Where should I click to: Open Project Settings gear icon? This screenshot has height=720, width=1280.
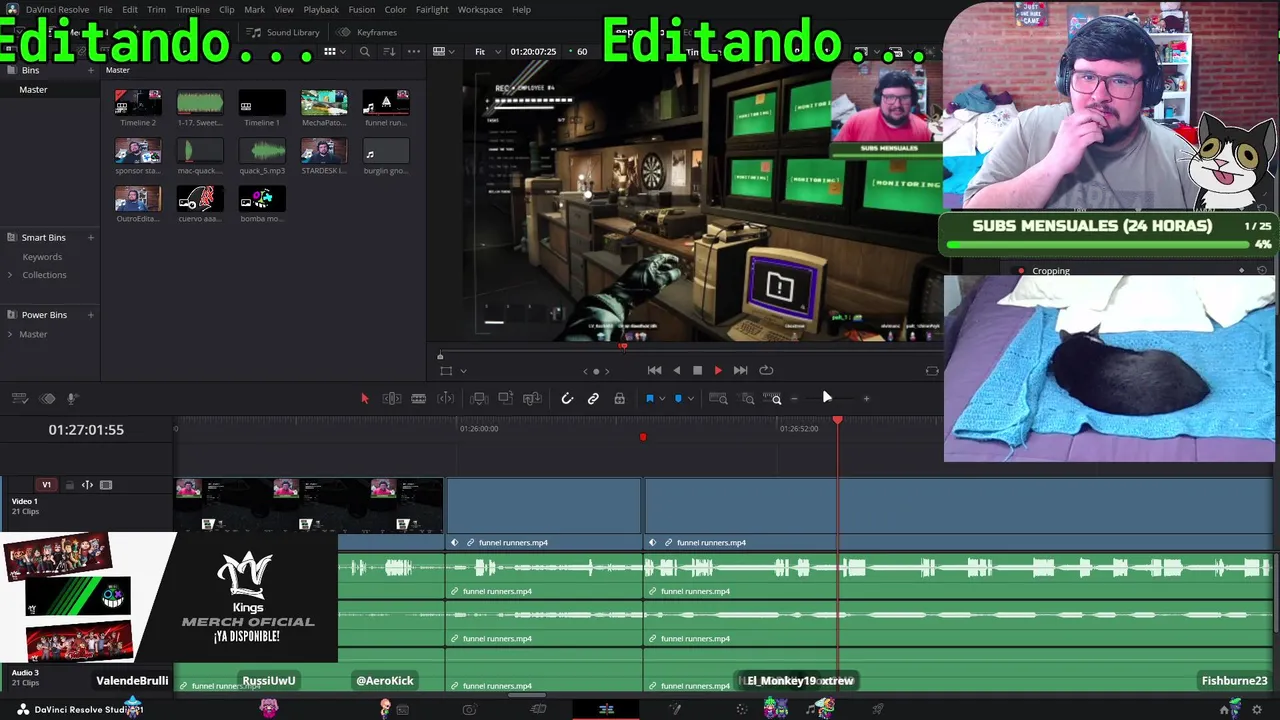(x=1257, y=709)
